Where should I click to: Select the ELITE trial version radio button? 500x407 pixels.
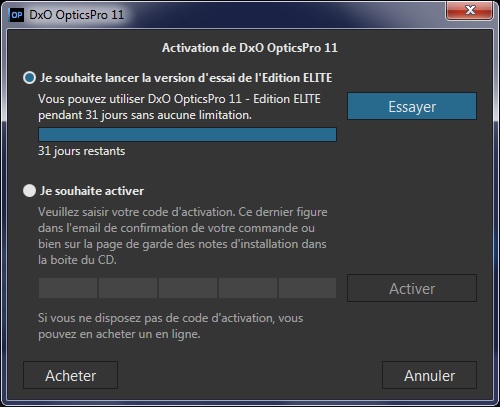click(x=29, y=78)
